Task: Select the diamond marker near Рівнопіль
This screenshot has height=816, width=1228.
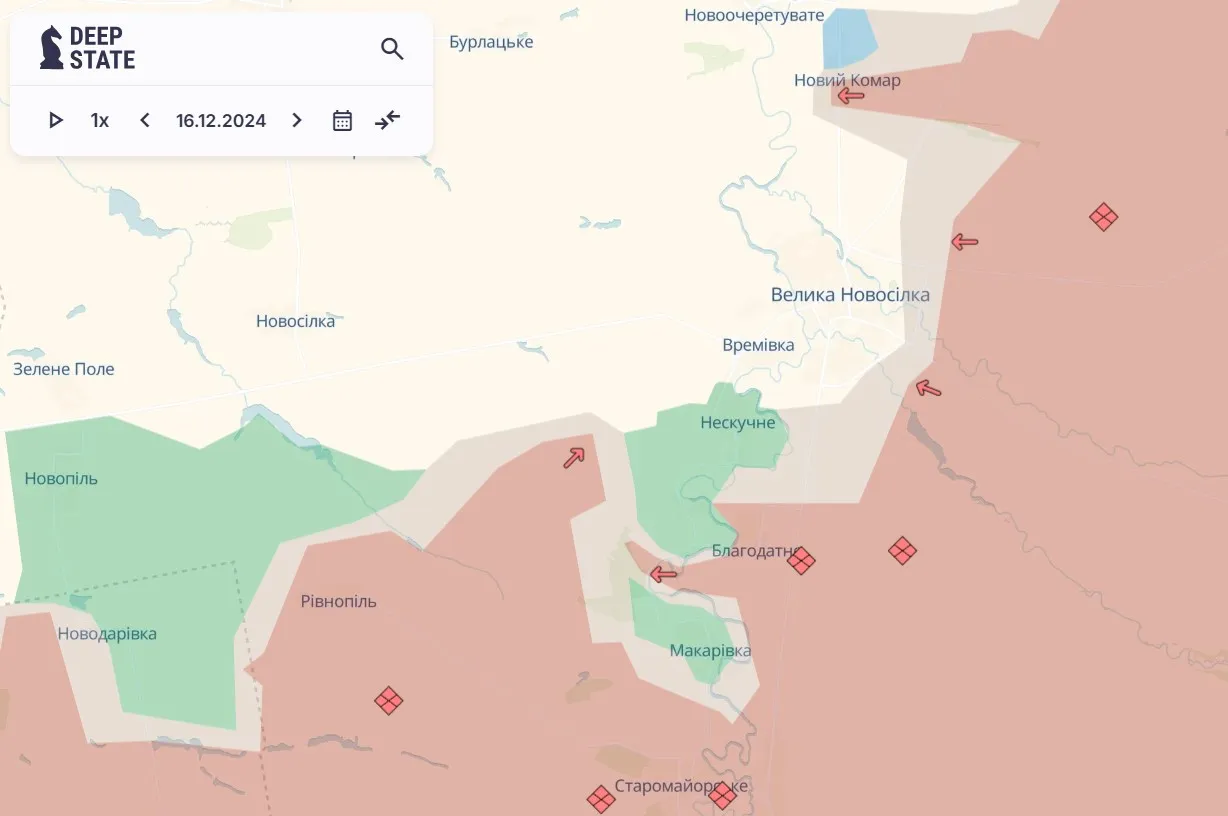Action: point(390,702)
